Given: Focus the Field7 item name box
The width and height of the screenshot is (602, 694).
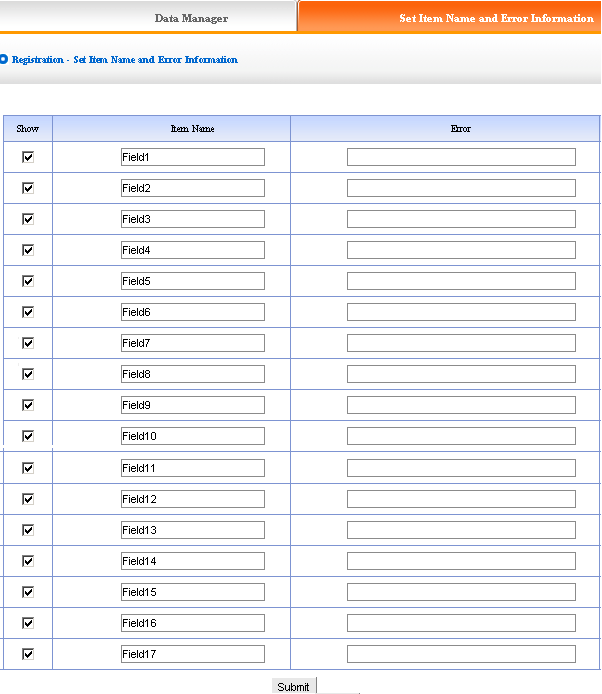Looking at the screenshot, I should pos(193,343).
